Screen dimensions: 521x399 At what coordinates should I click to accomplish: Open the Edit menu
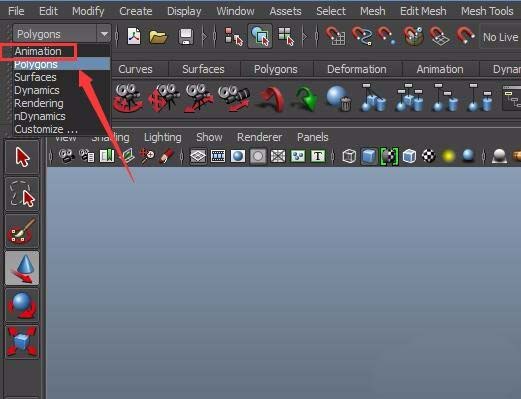click(48, 11)
